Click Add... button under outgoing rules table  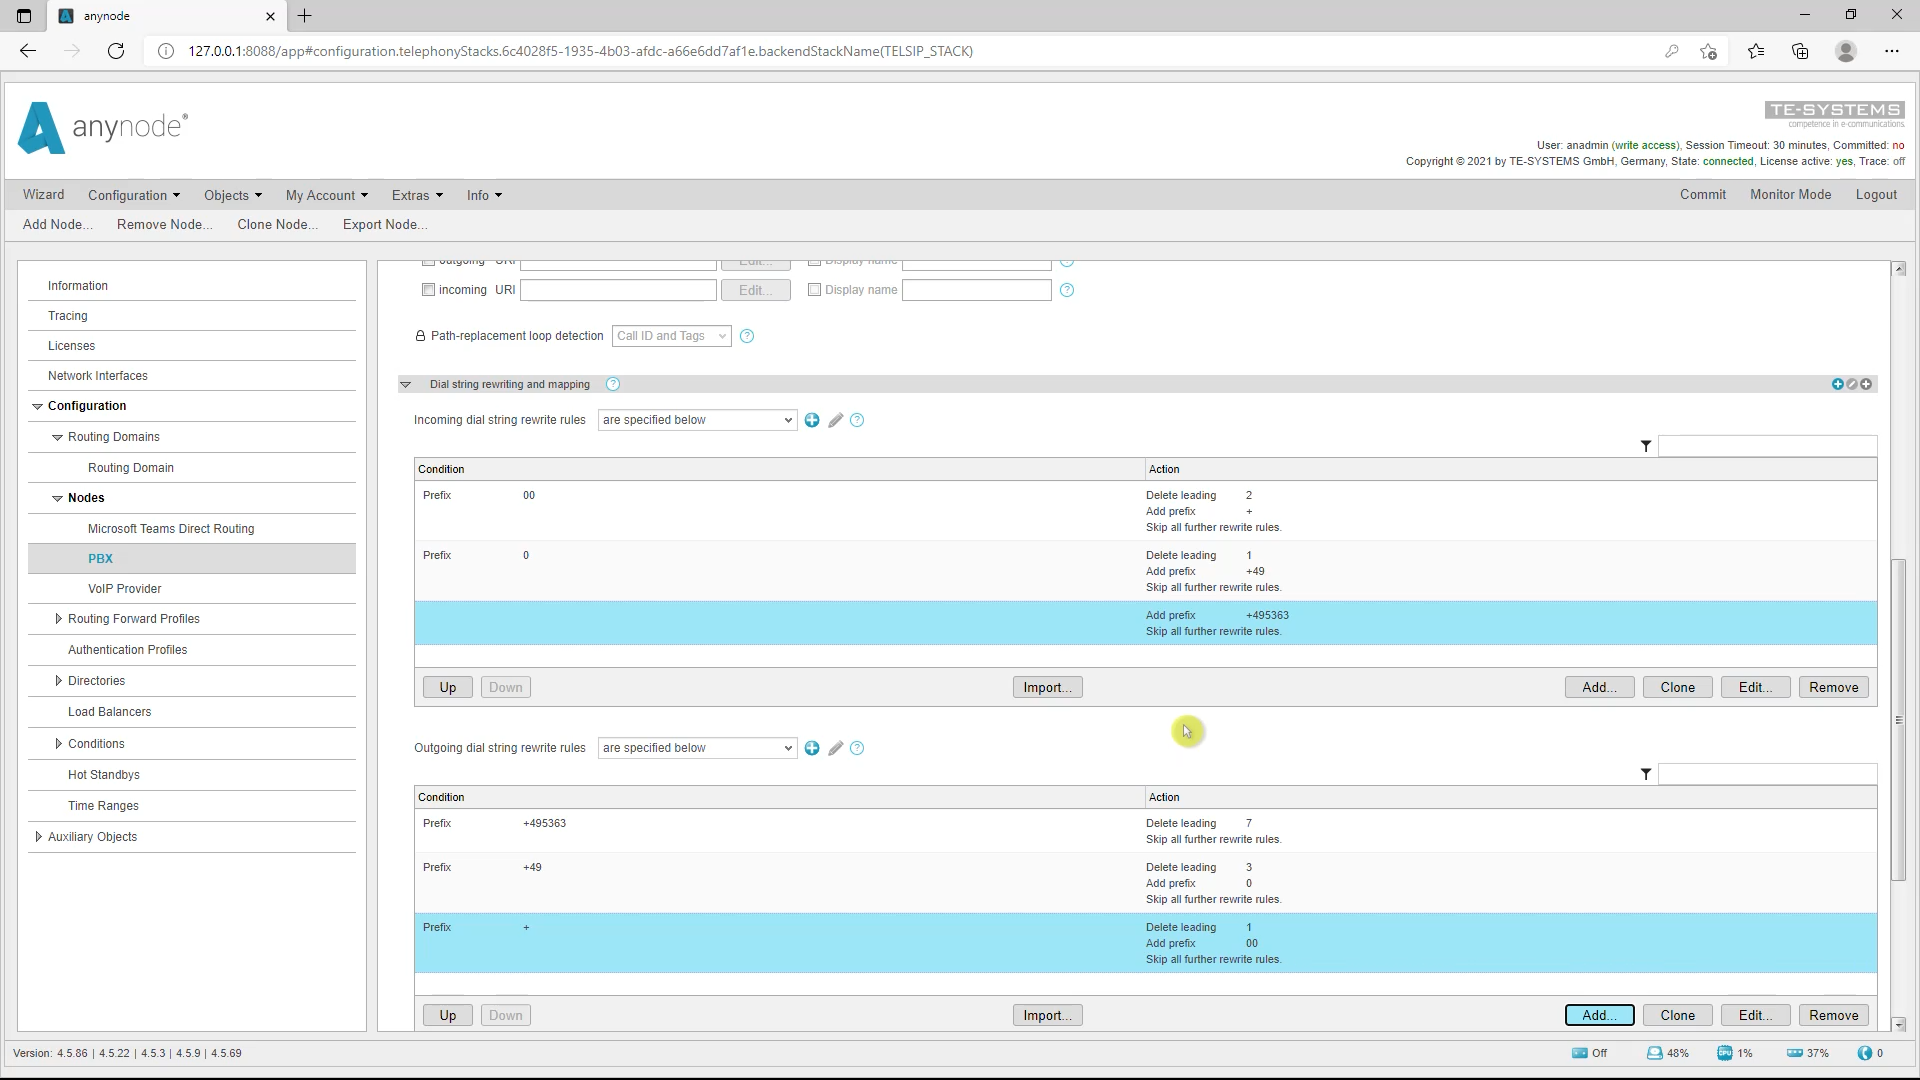(x=1599, y=1015)
